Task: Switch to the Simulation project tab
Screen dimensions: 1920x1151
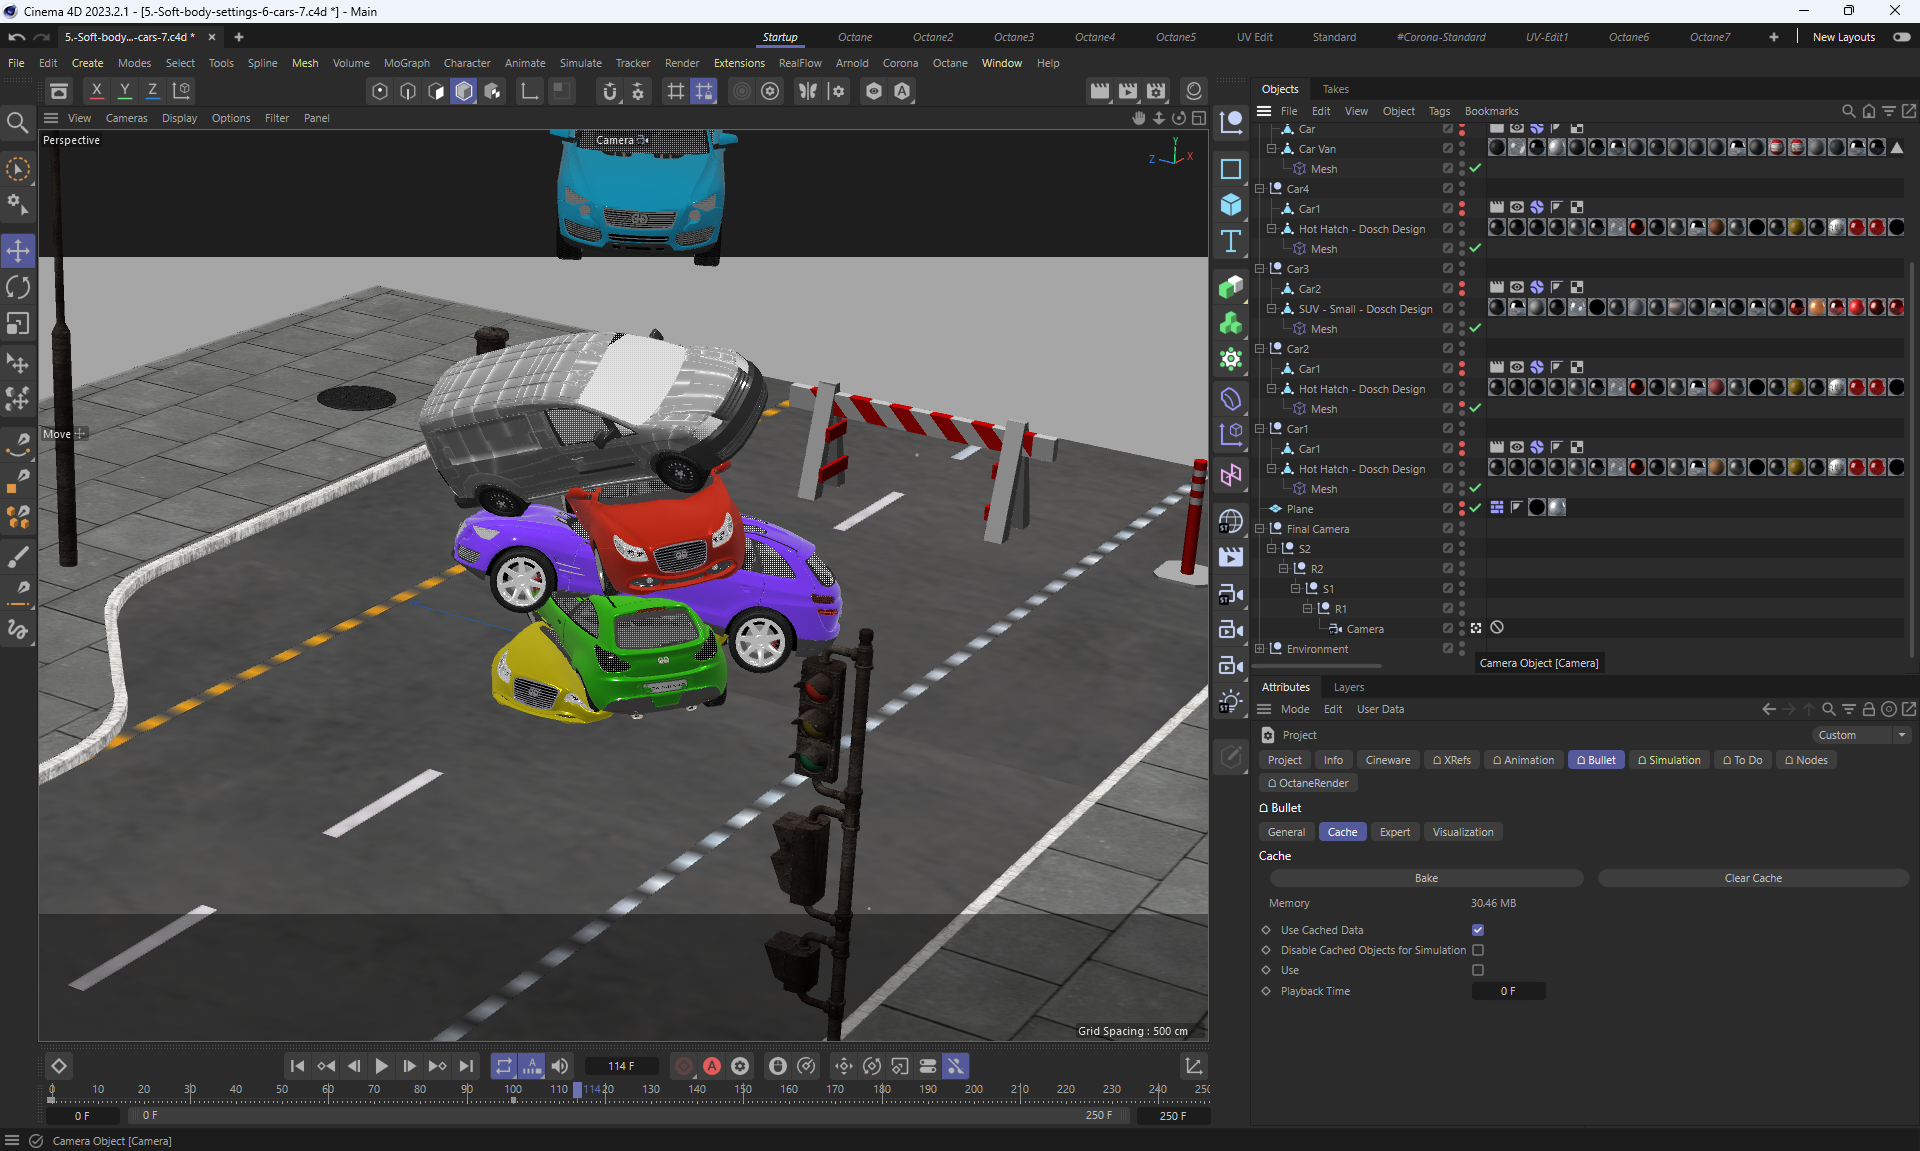Action: [x=1668, y=760]
